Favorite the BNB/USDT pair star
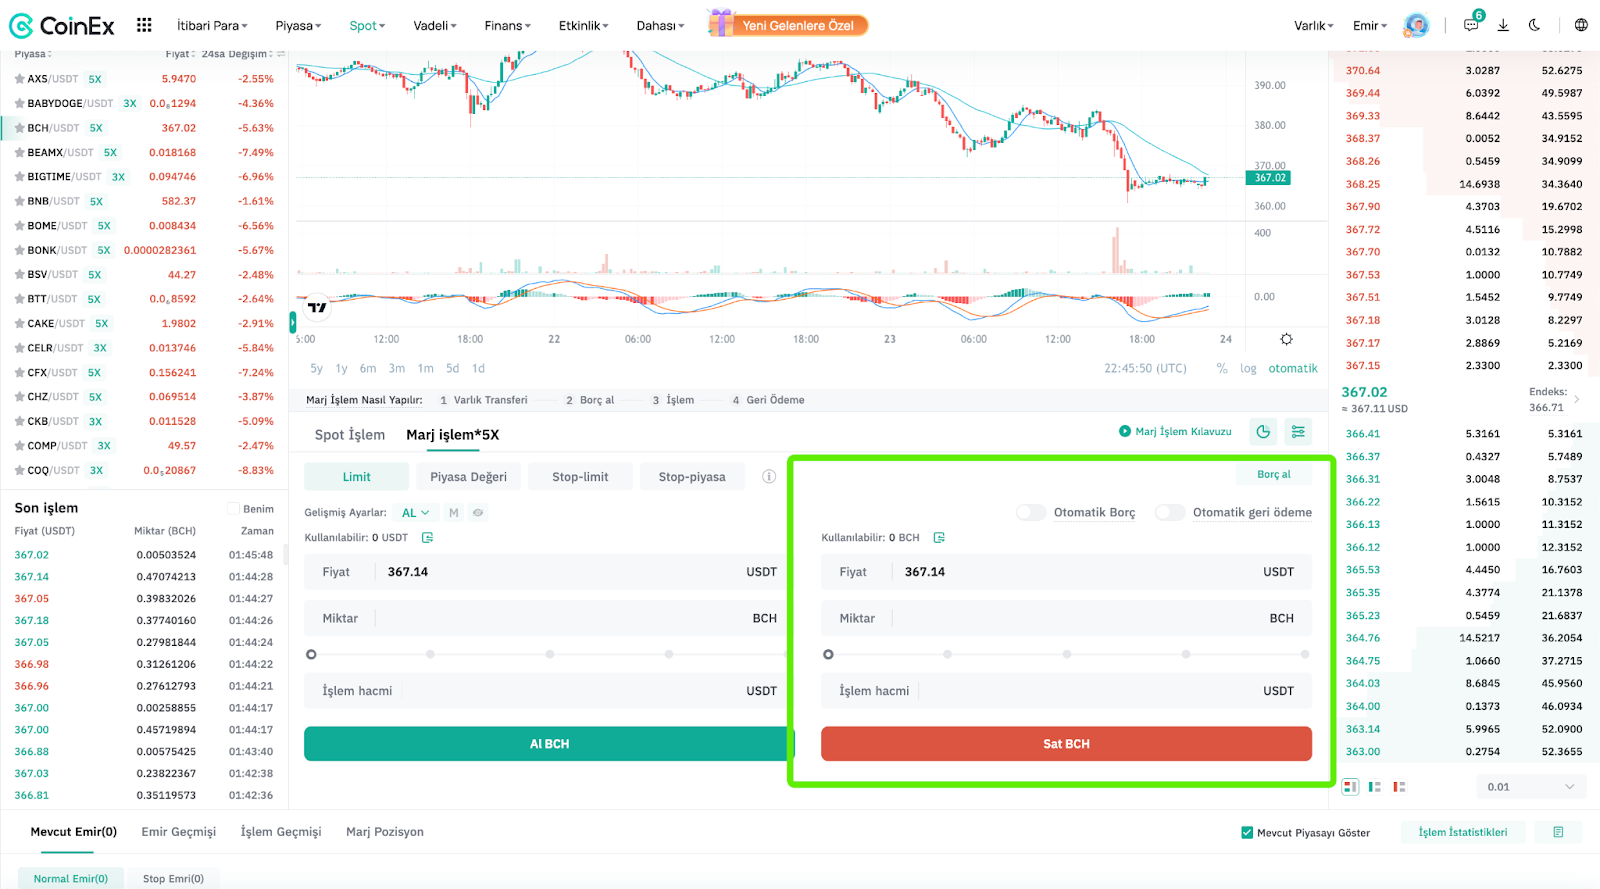The height and width of the screenshot is (889, 1600). 19,201
